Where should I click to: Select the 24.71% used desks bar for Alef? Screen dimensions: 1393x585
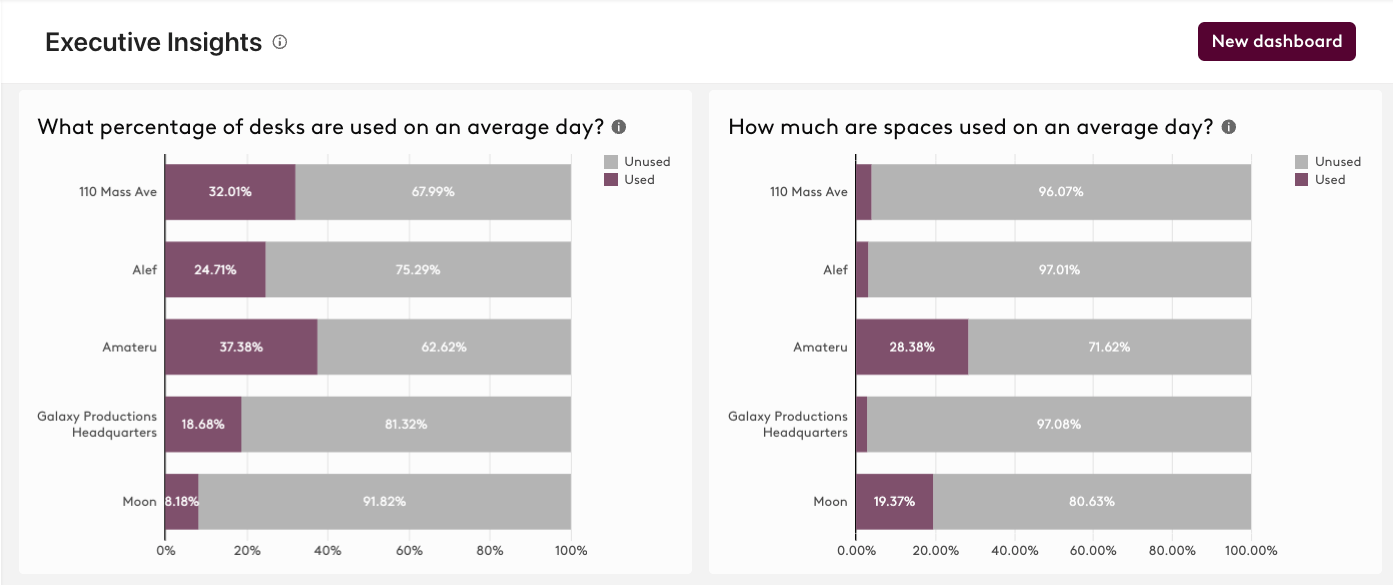(x=215, y=269)
